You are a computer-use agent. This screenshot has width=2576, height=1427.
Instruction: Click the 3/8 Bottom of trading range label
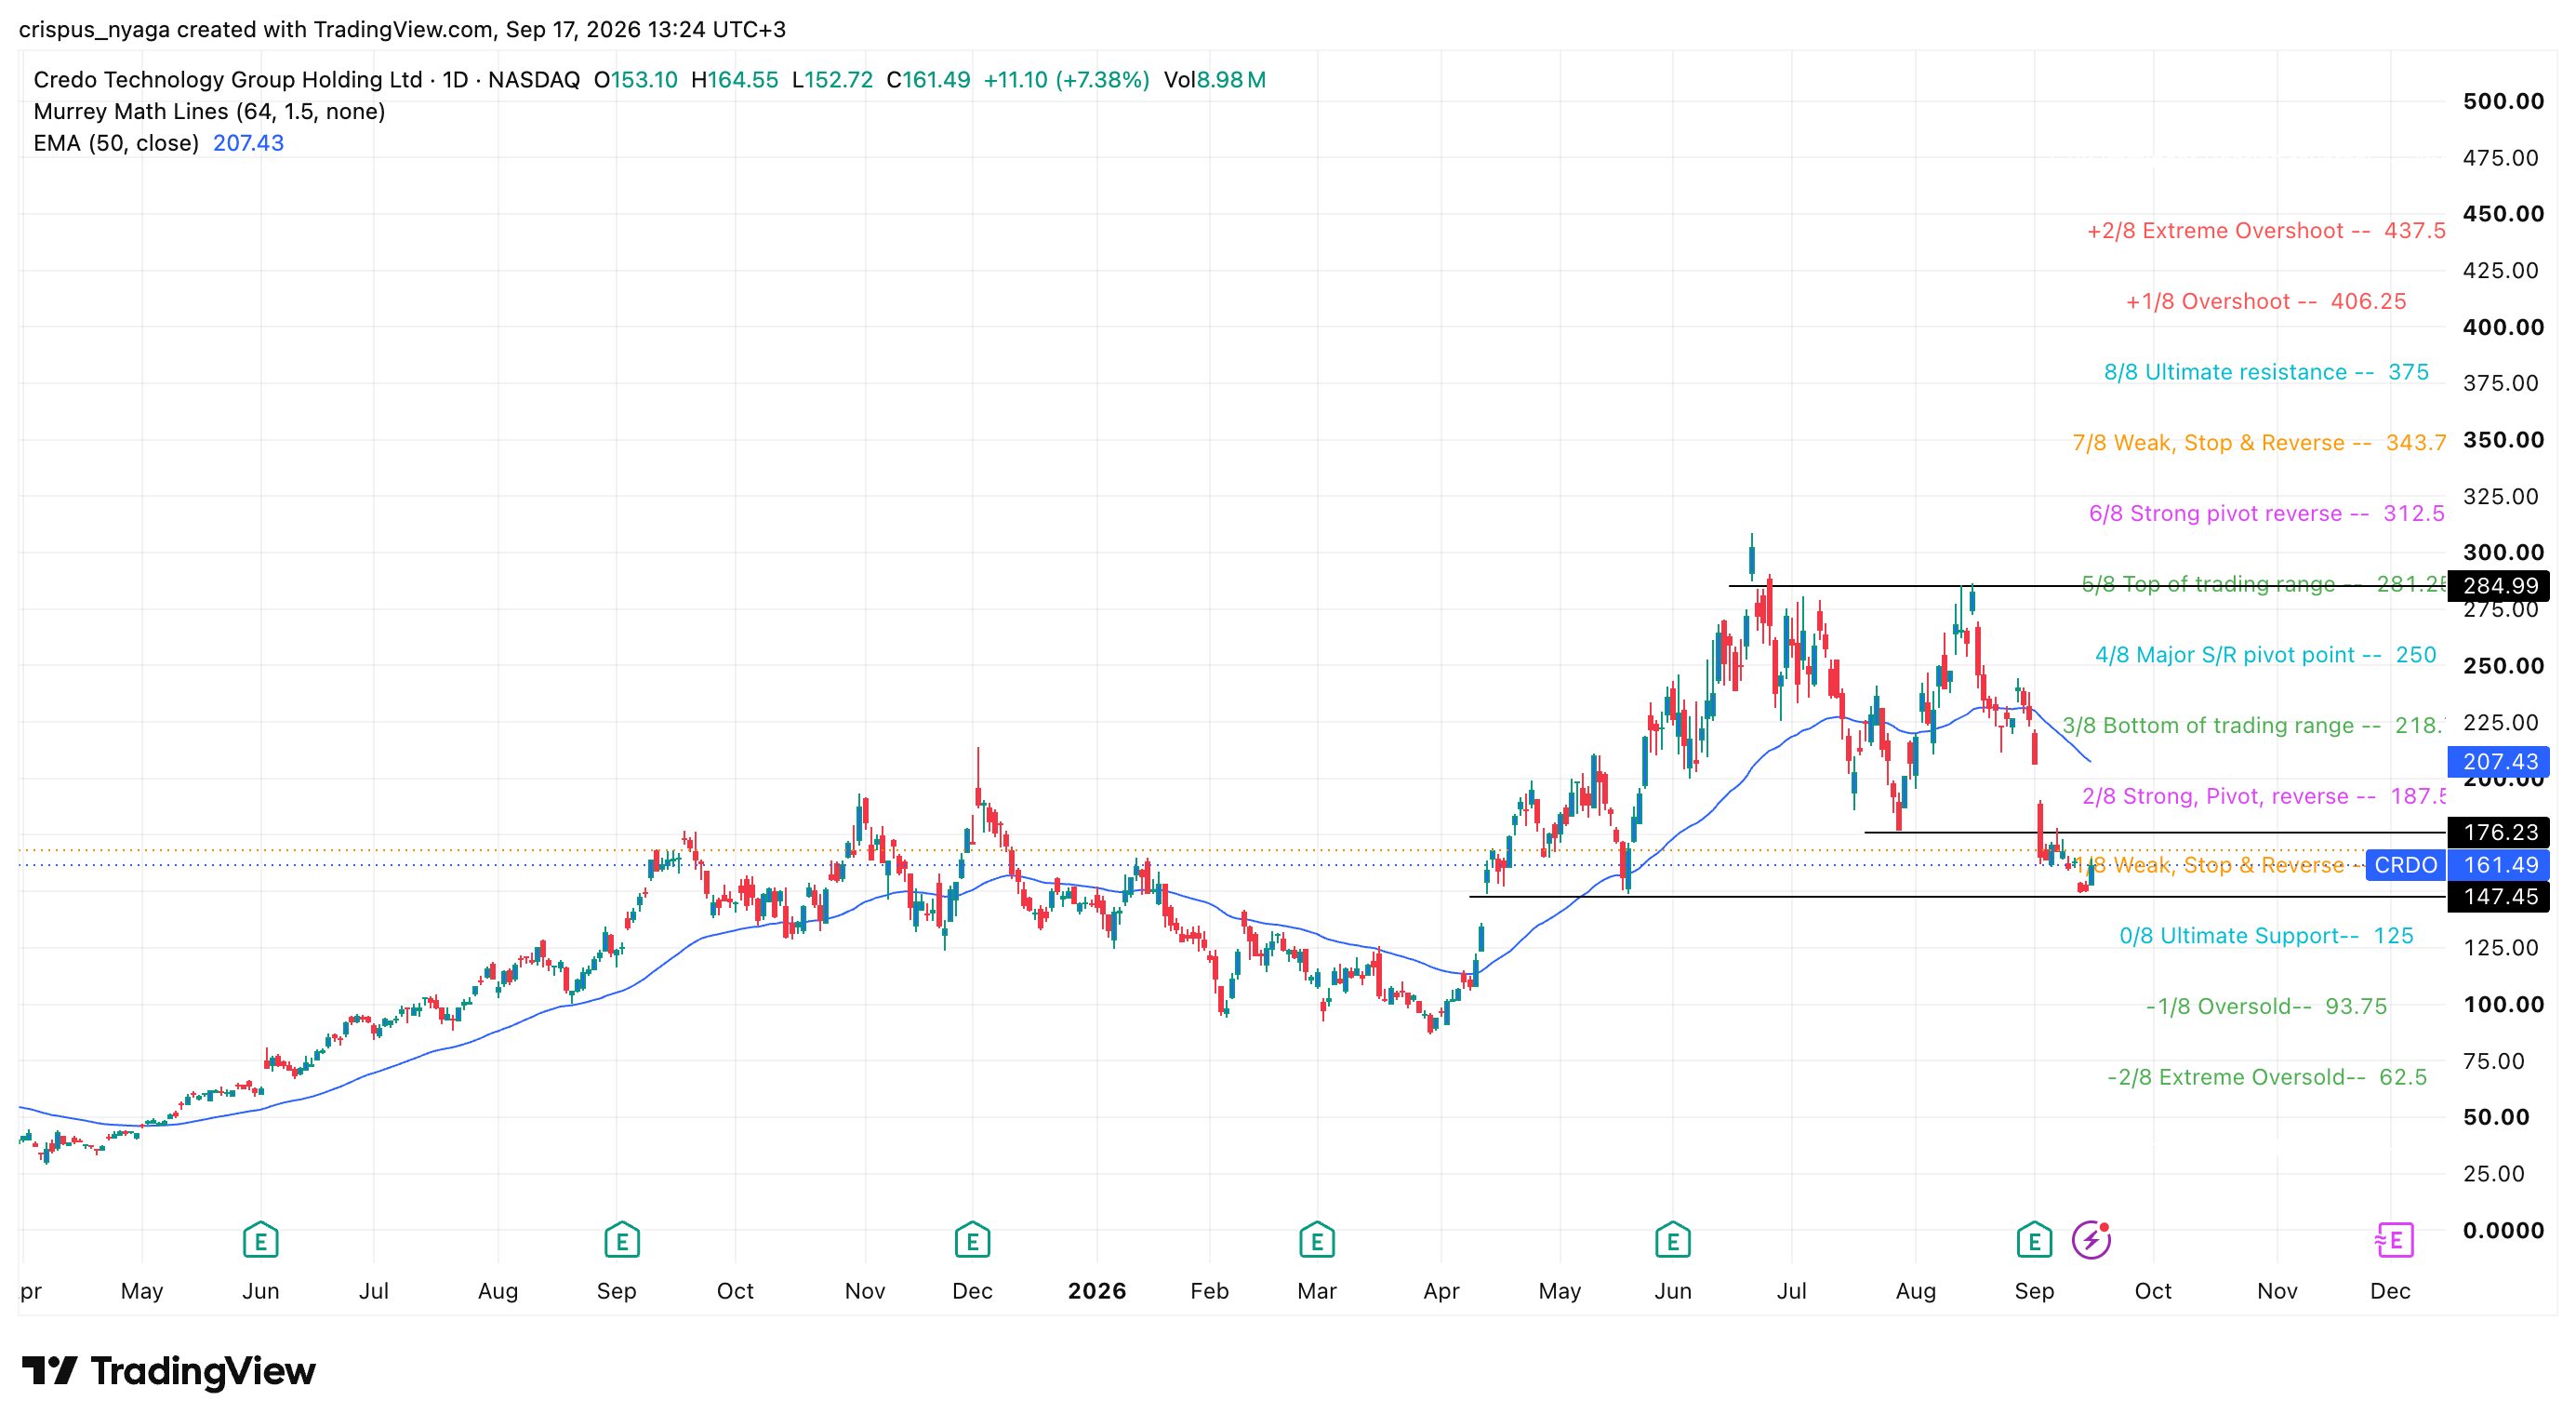[2254, 726]
